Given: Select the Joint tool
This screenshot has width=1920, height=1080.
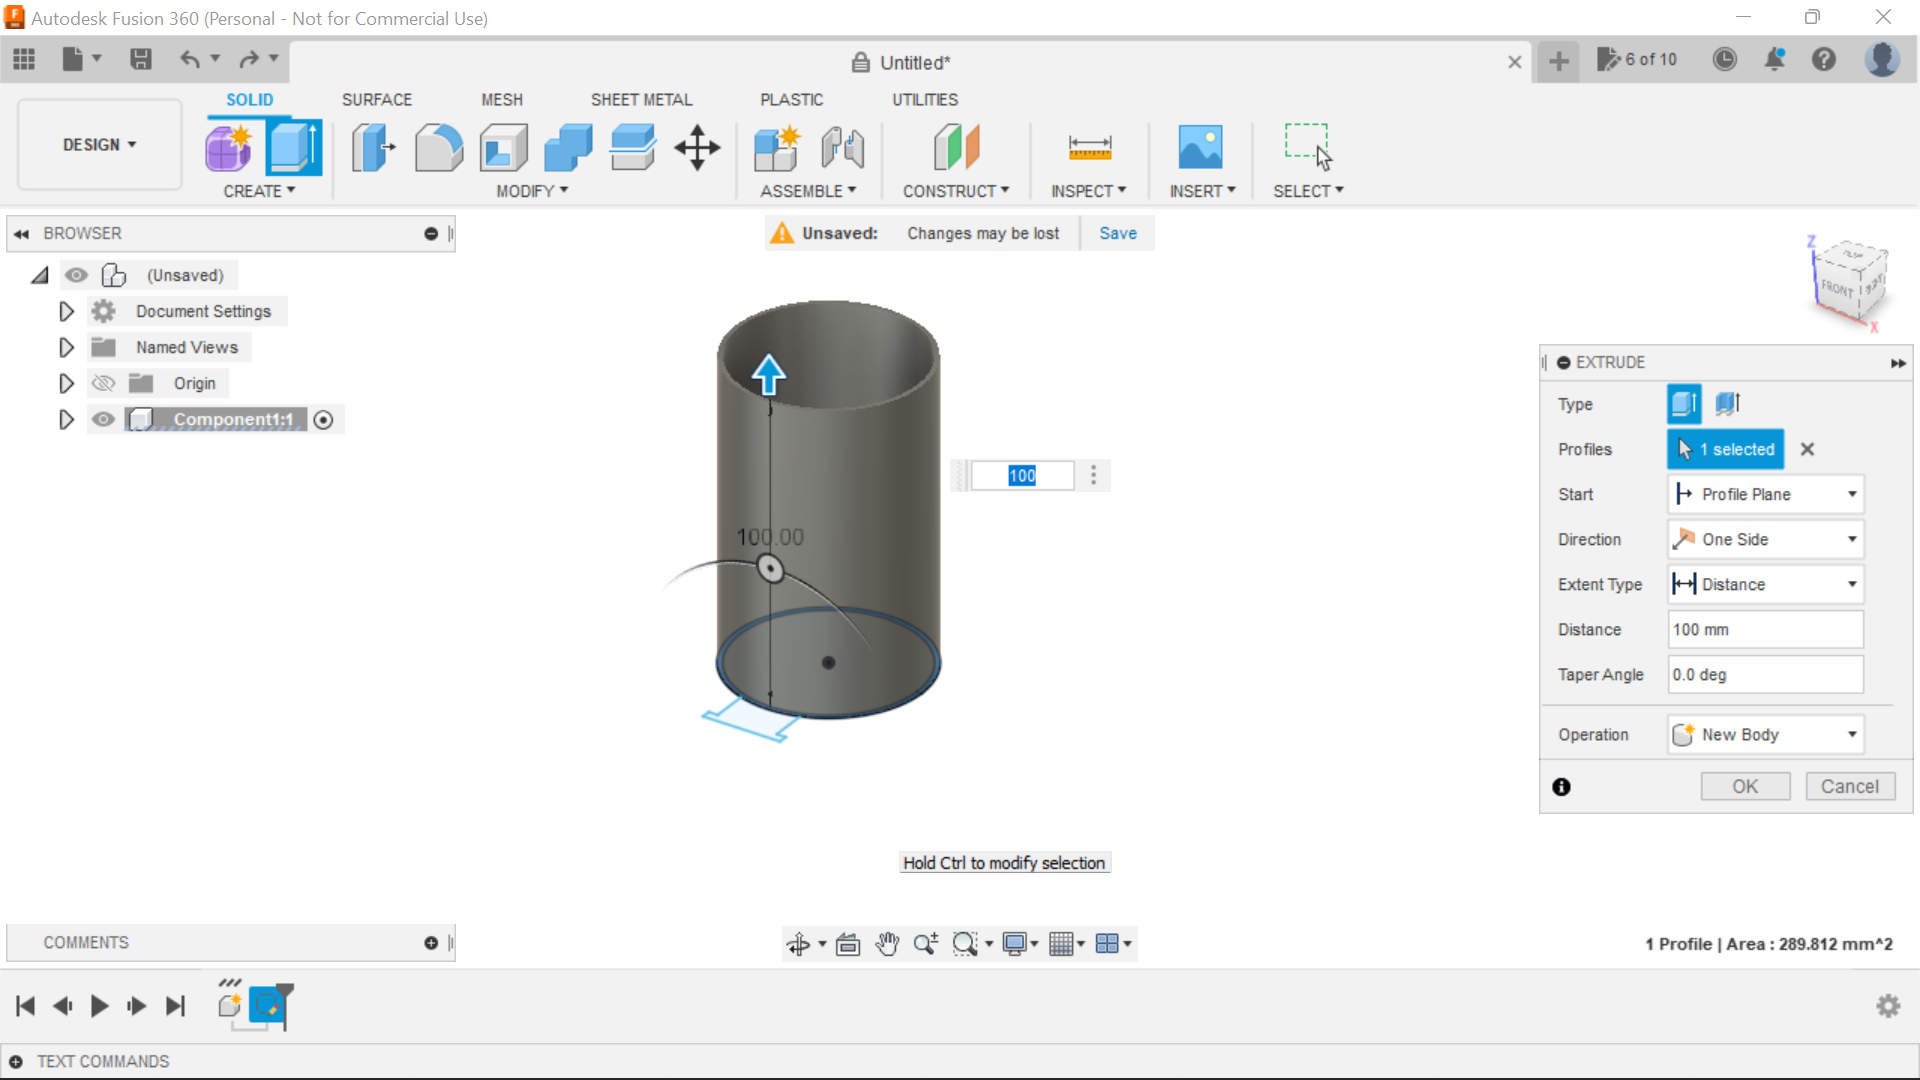Looking at the screenshot, I should click(x=843, y=147).
